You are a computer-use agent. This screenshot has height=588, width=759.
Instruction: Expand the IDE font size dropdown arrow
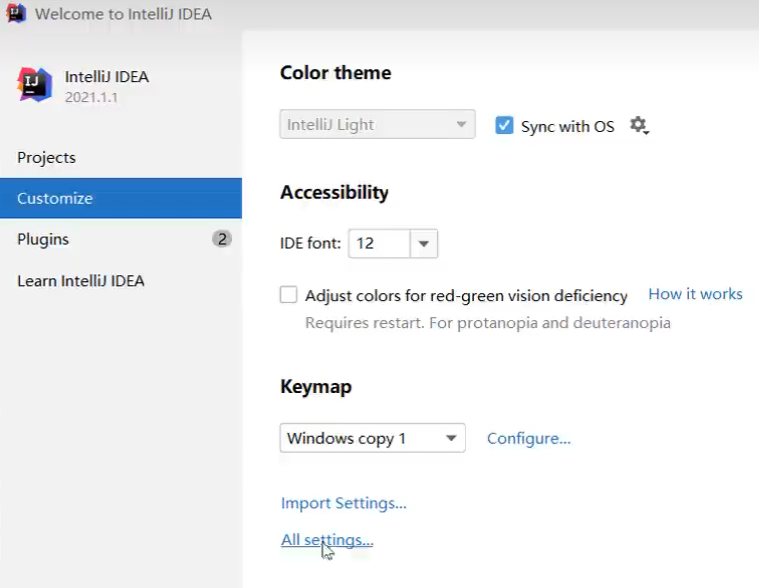point(424,243)
